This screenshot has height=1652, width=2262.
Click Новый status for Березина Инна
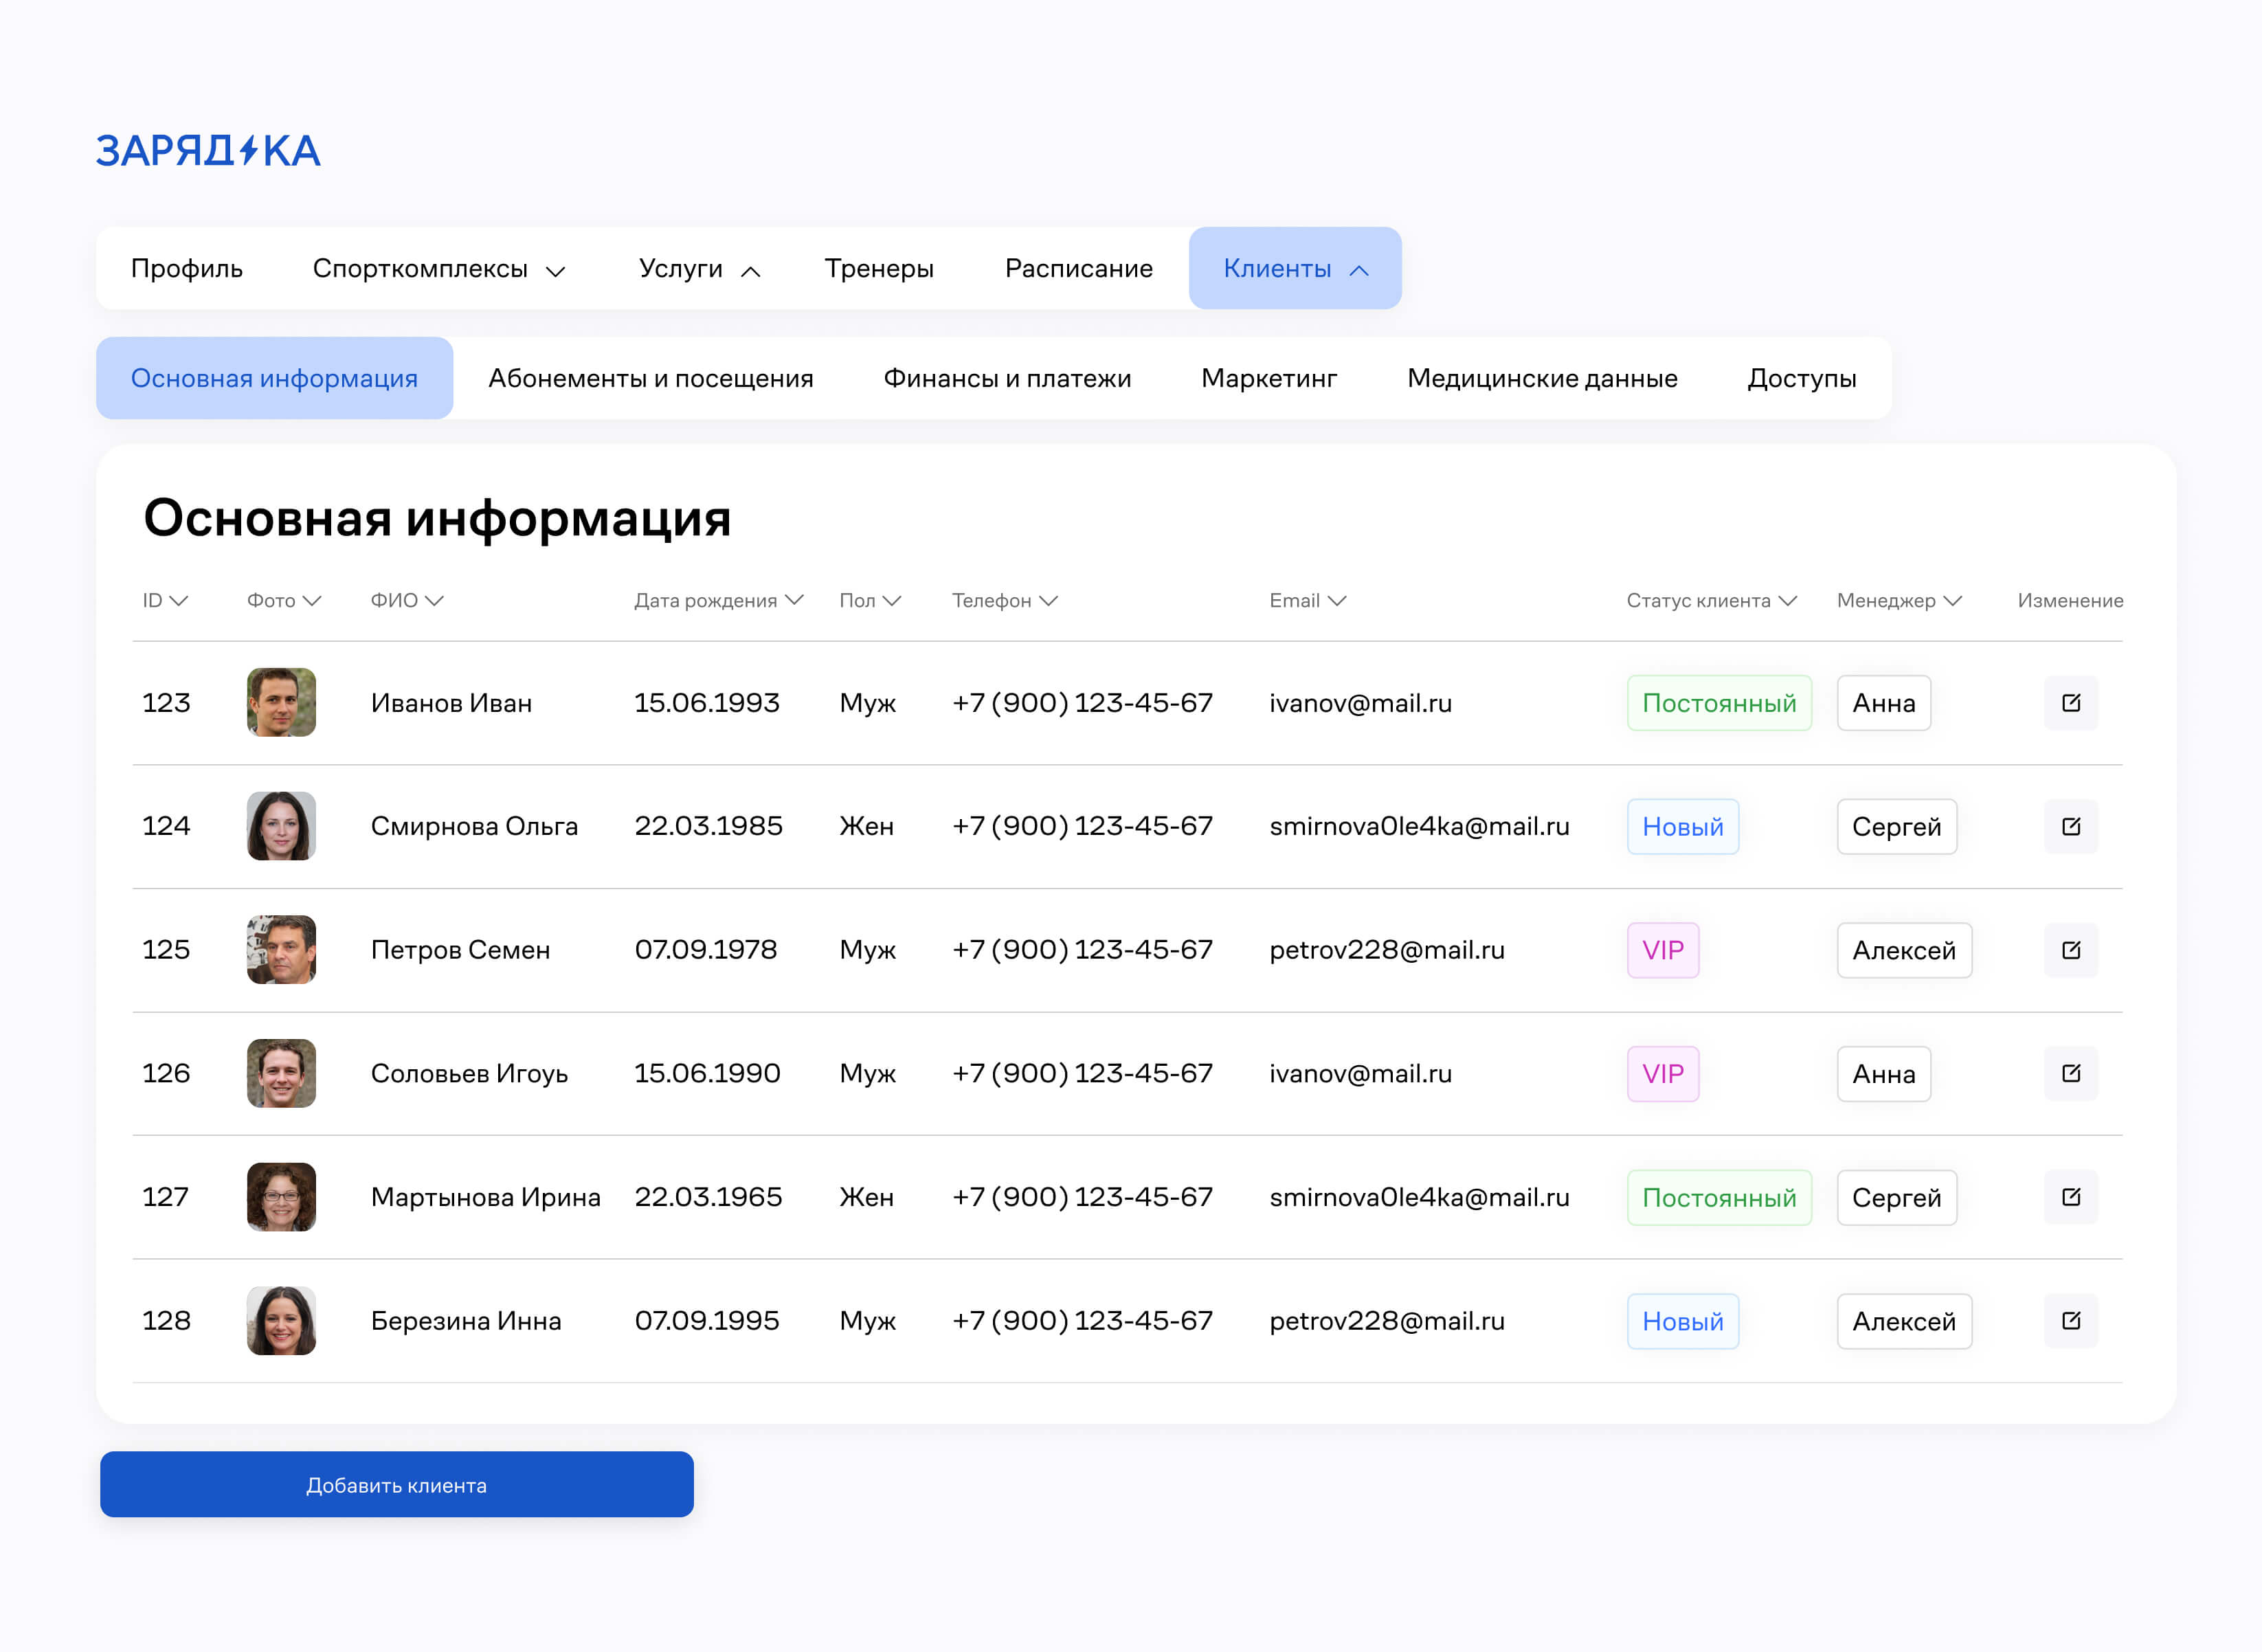coord(1683,1321)
